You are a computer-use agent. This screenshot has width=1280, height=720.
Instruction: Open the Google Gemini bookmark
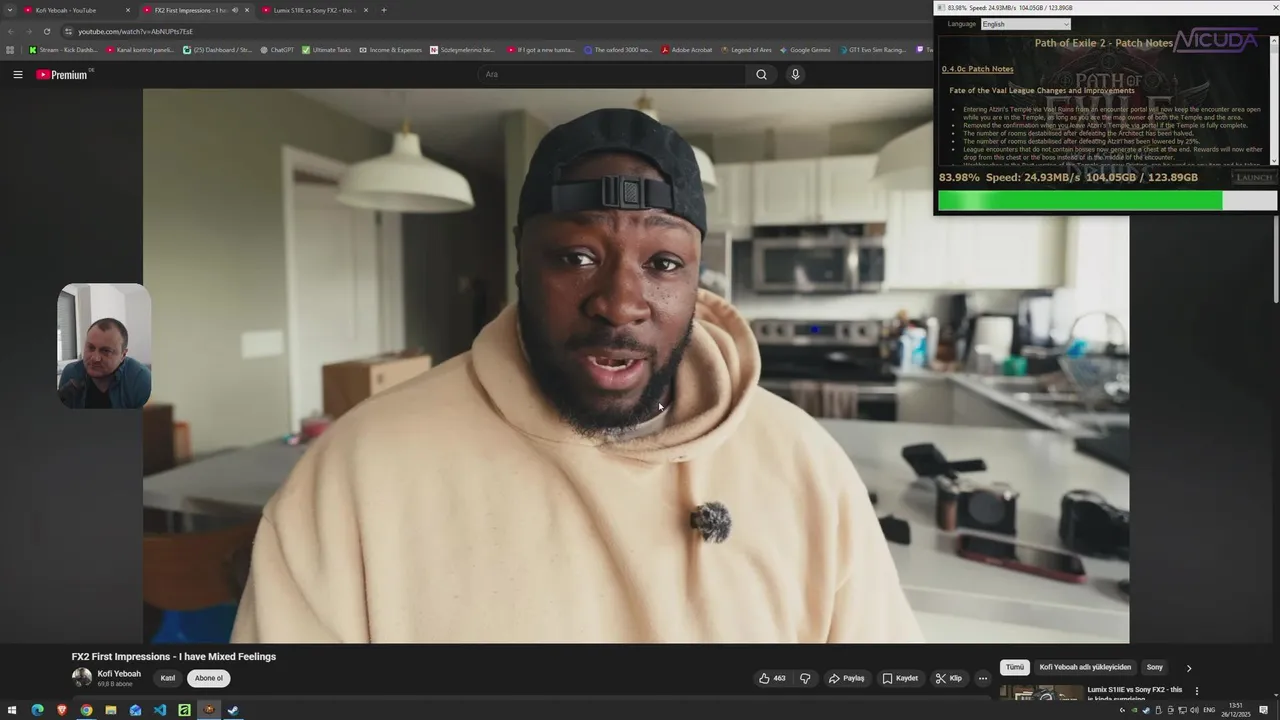tap(805, 50)
